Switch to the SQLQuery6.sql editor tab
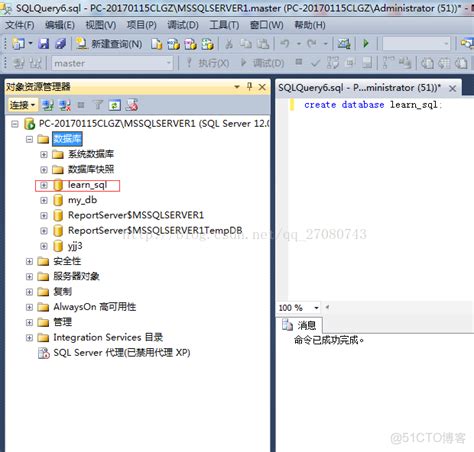This screenshot has height=452, width=474. pyautogui.click(x=359, y=88)
